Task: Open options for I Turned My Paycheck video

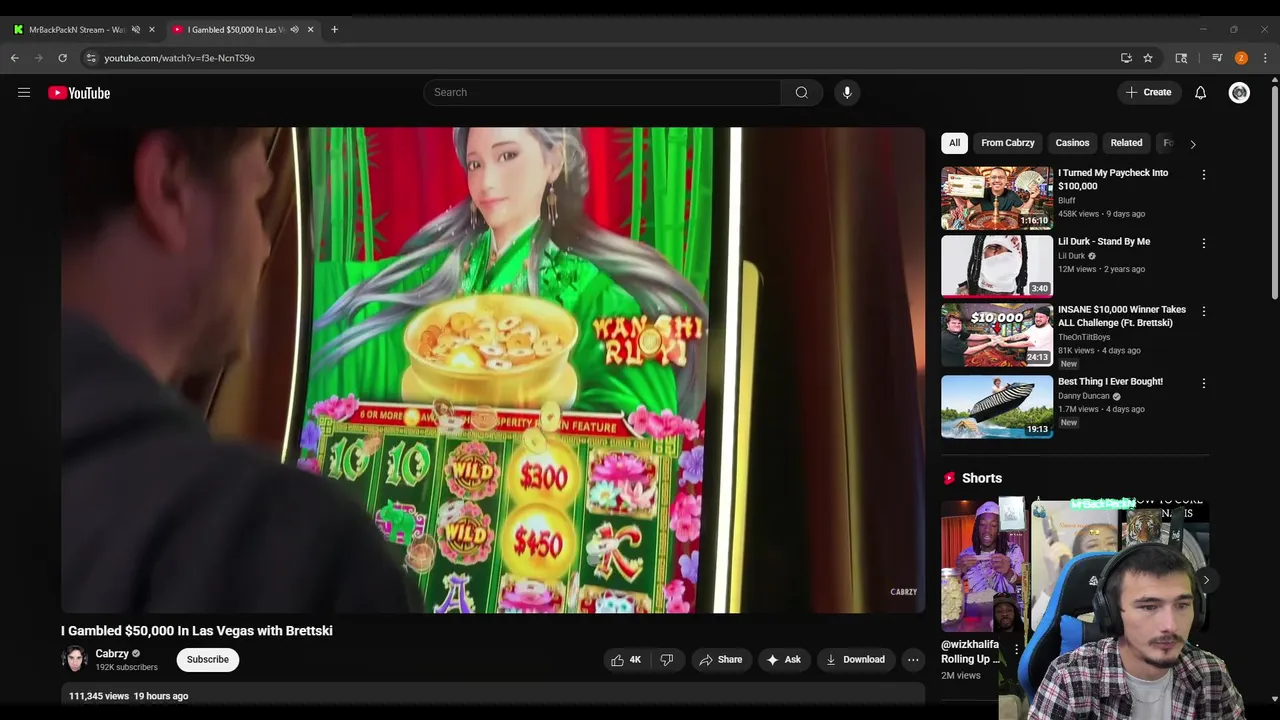Action: pos(1203,175)
